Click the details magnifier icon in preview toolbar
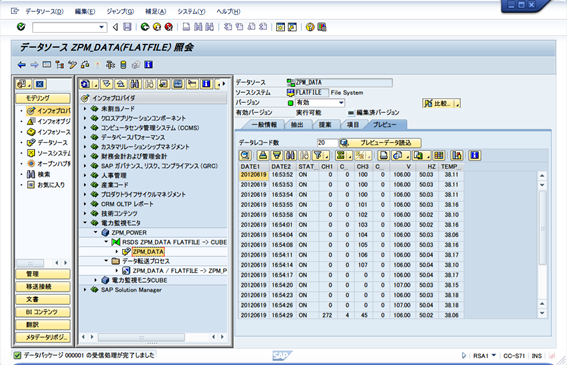Screen dimensions: 567x365 point(245,156)
